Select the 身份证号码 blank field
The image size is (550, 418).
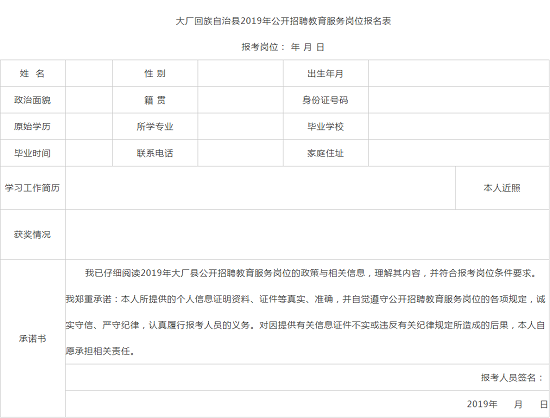click(459, 100)
